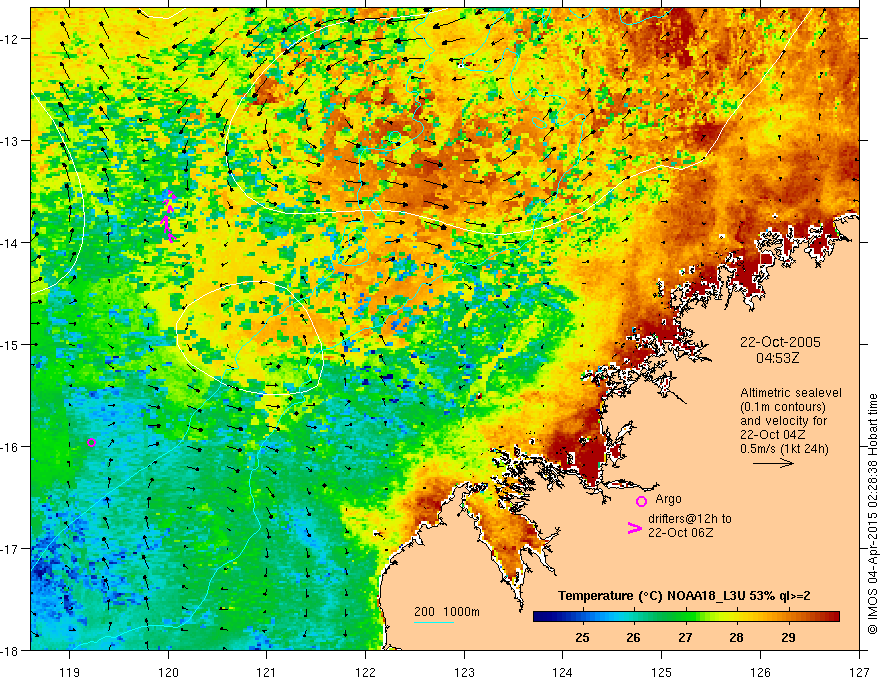Image resolution: width=880 pixels, height=680 pixels.
Task: Click the latitude label -17
Action: point(11,549)
